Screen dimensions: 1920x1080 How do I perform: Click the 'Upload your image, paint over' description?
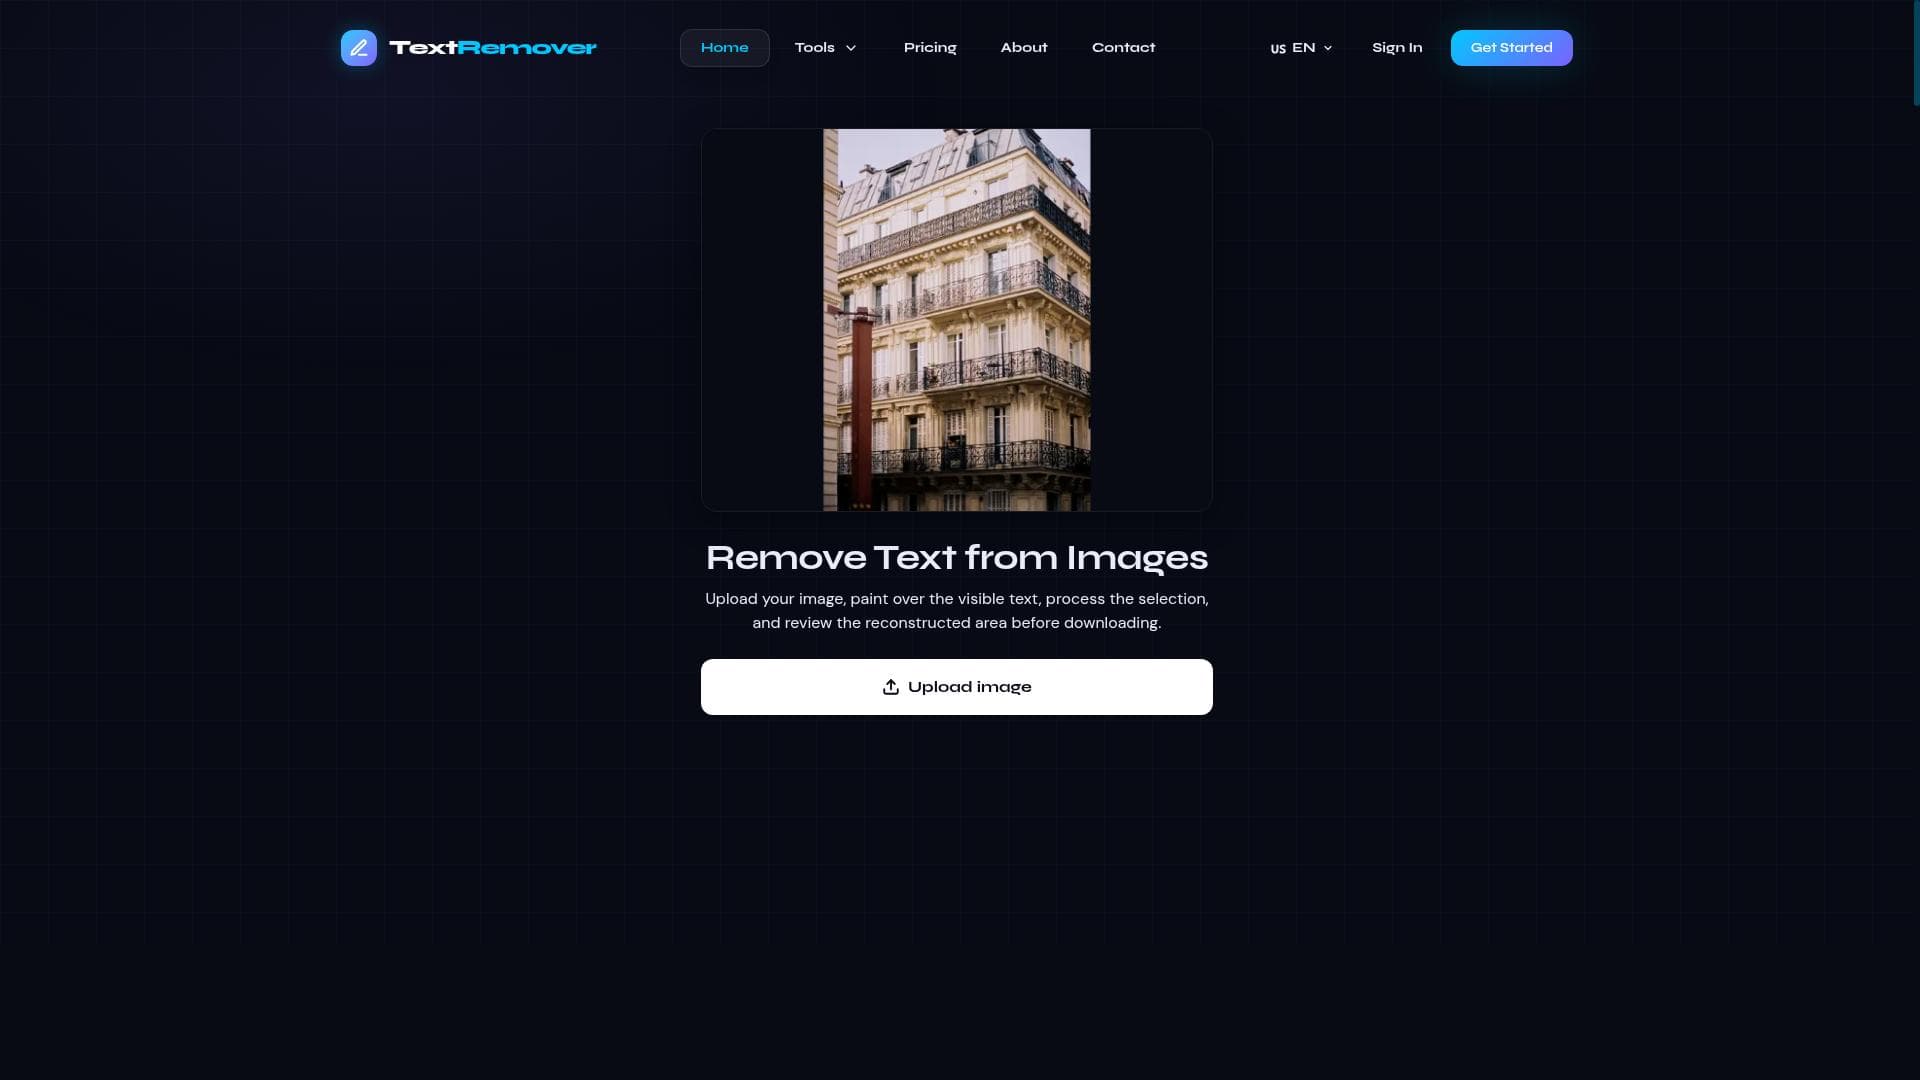[957, 611]
